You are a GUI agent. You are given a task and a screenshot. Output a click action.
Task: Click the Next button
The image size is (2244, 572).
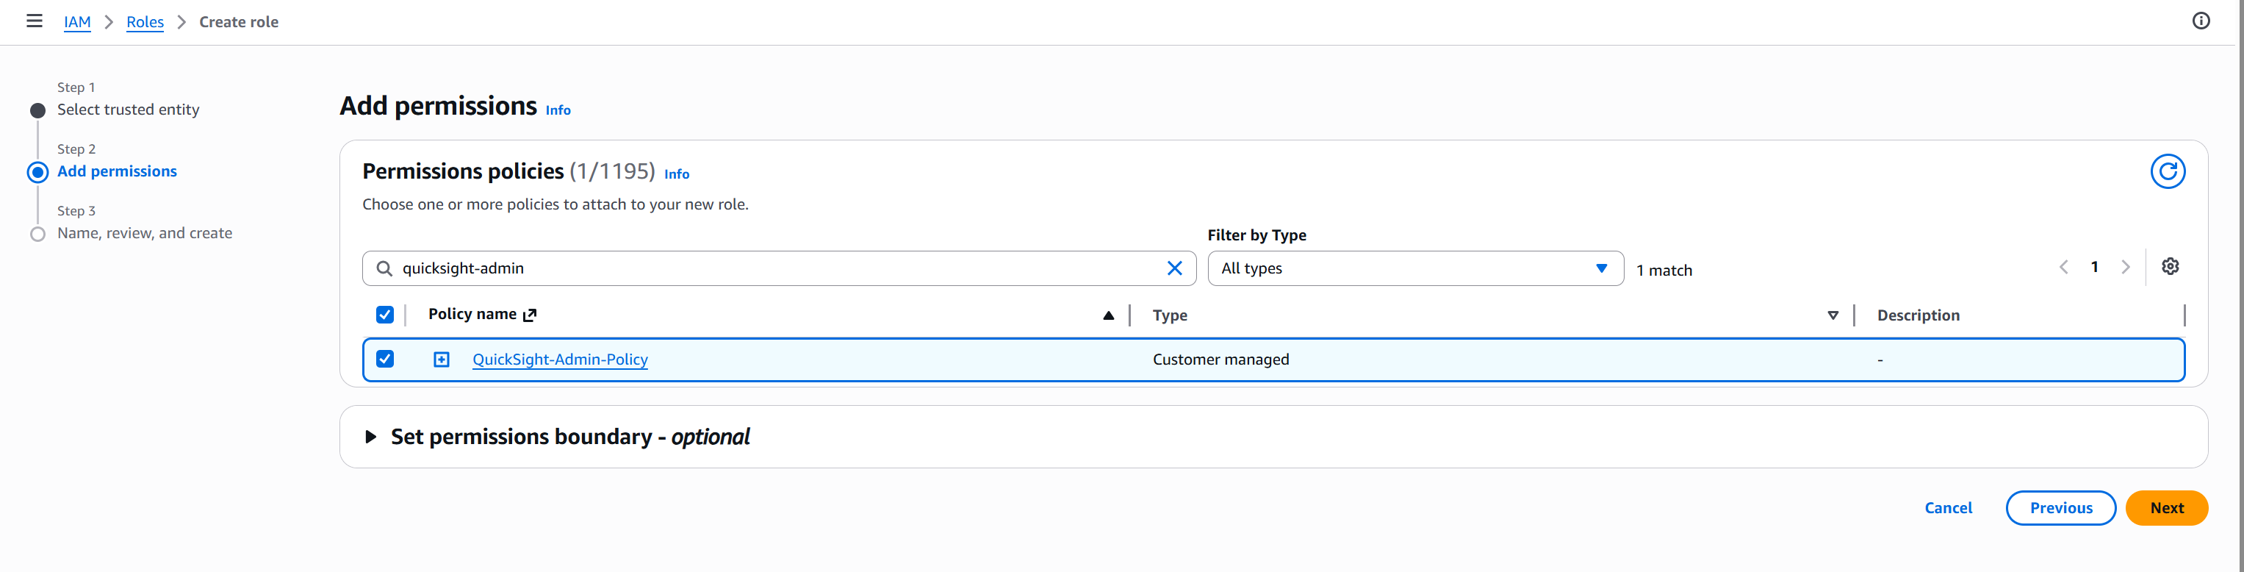tap(2166, 508)
